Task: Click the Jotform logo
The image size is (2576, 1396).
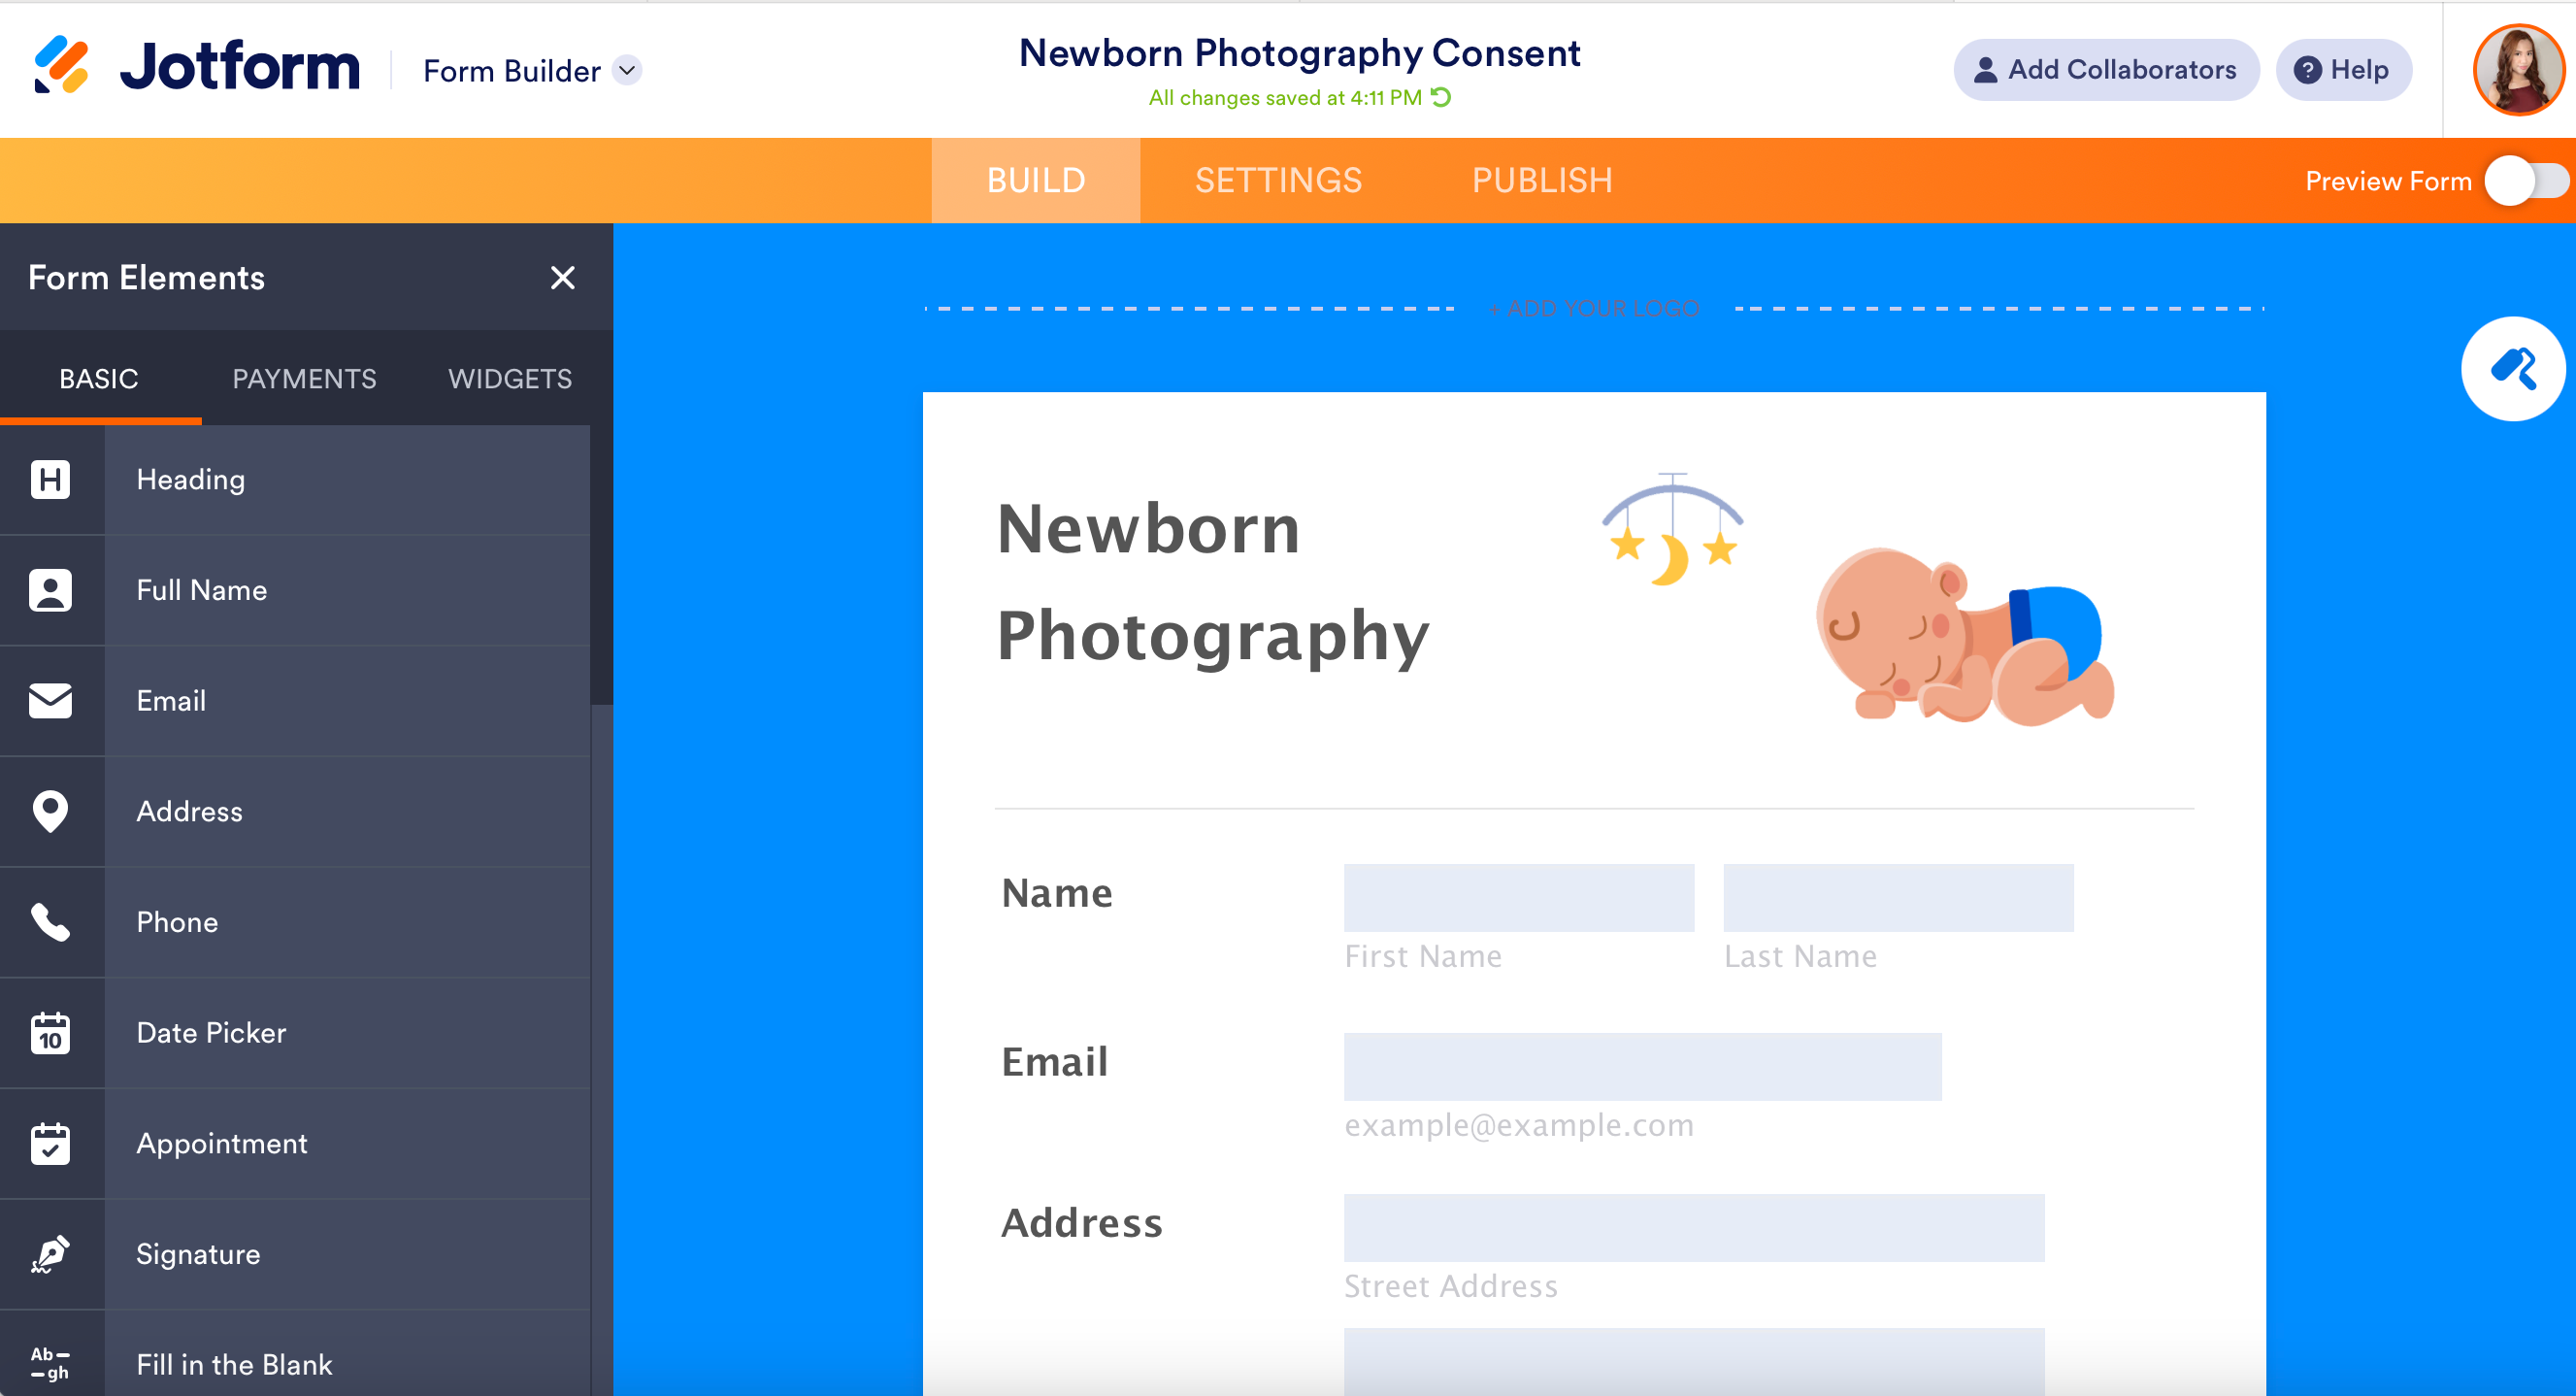Action: pos(196,66)
